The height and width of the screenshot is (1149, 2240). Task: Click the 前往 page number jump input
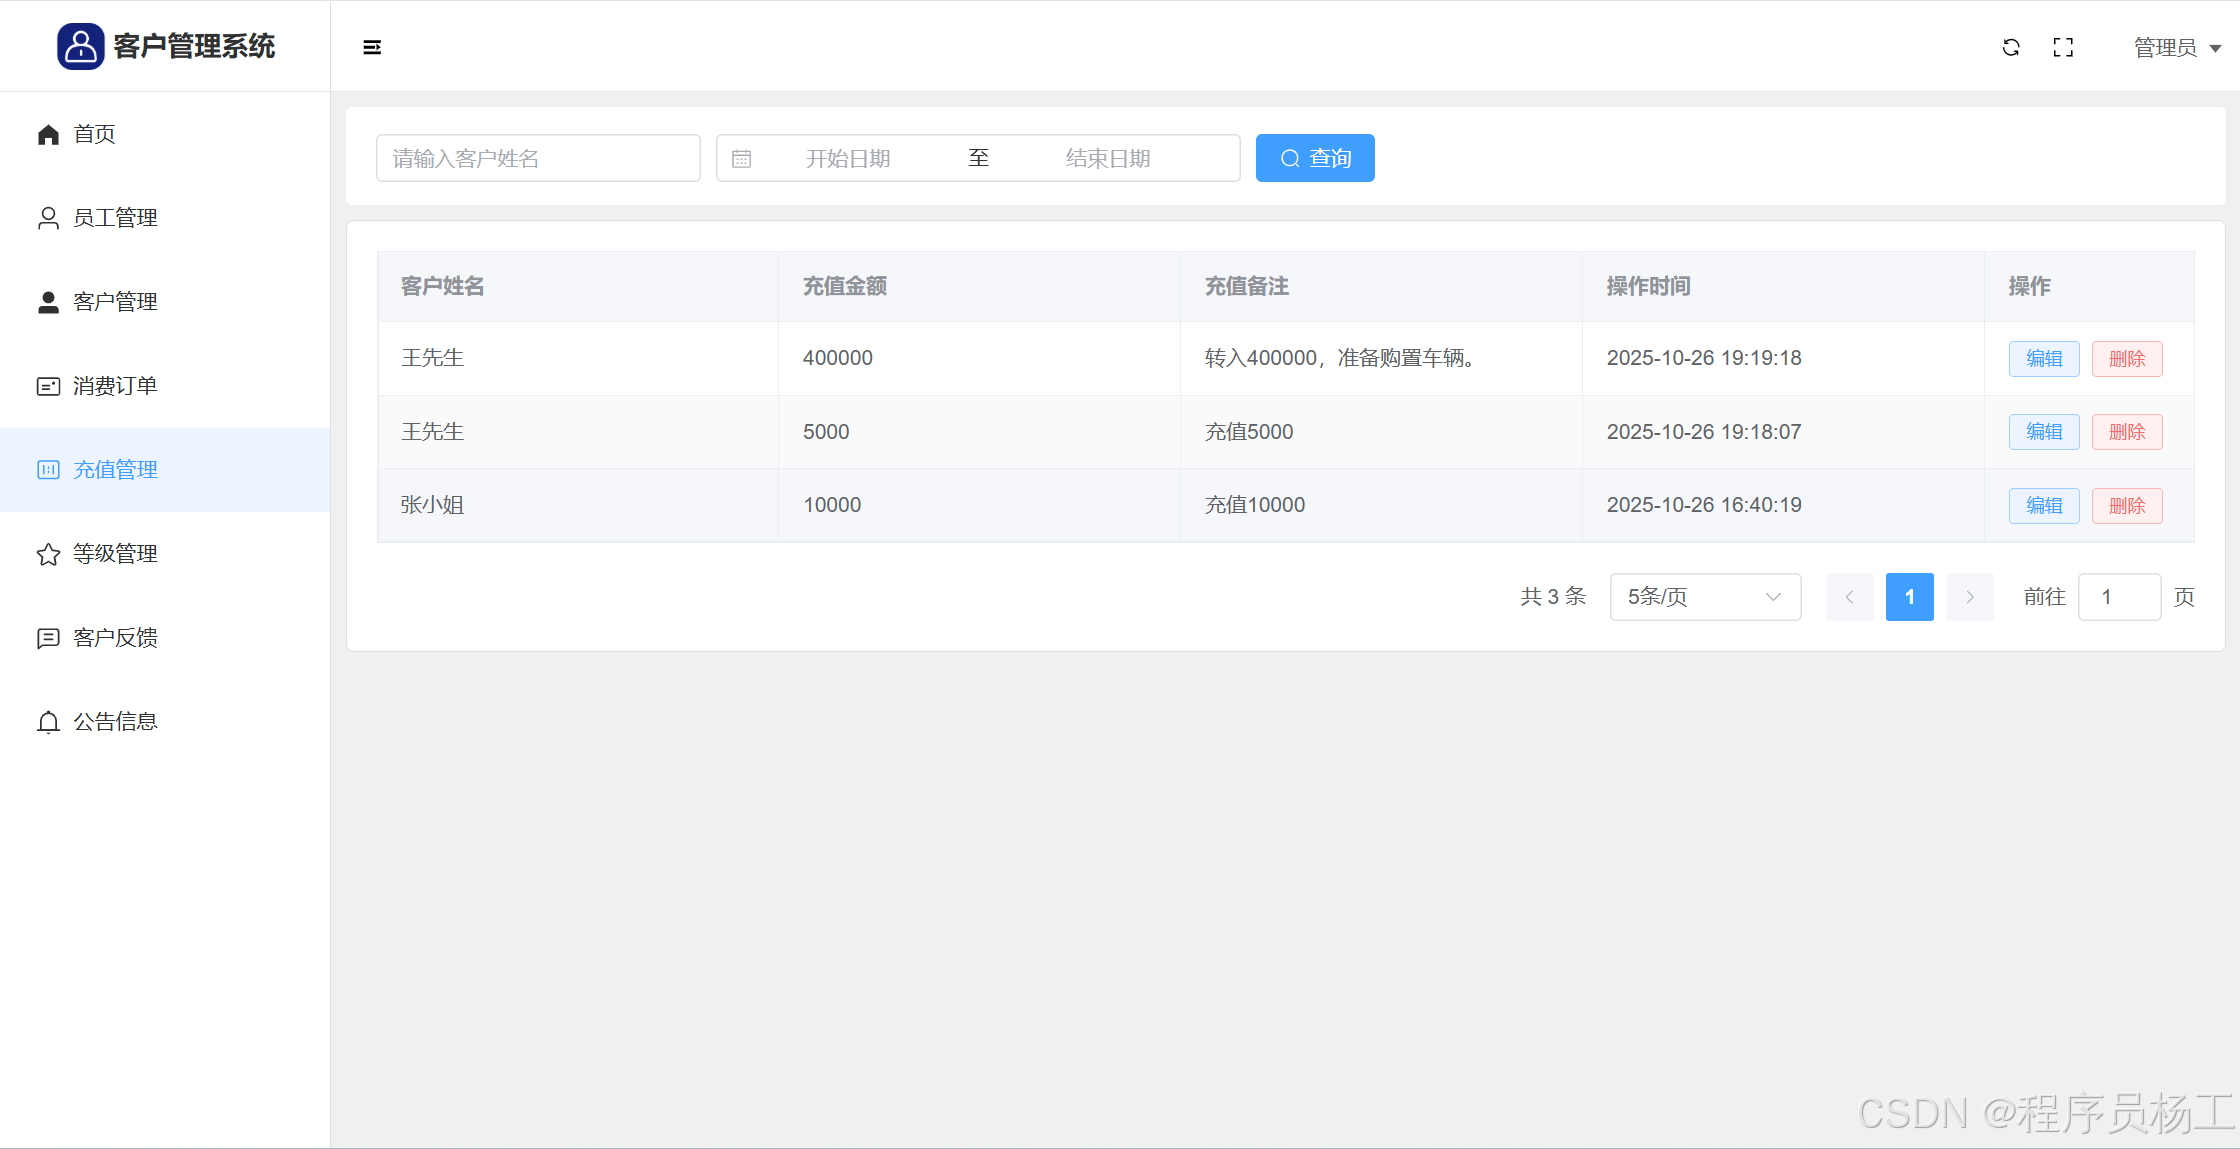coord(2119,597)
